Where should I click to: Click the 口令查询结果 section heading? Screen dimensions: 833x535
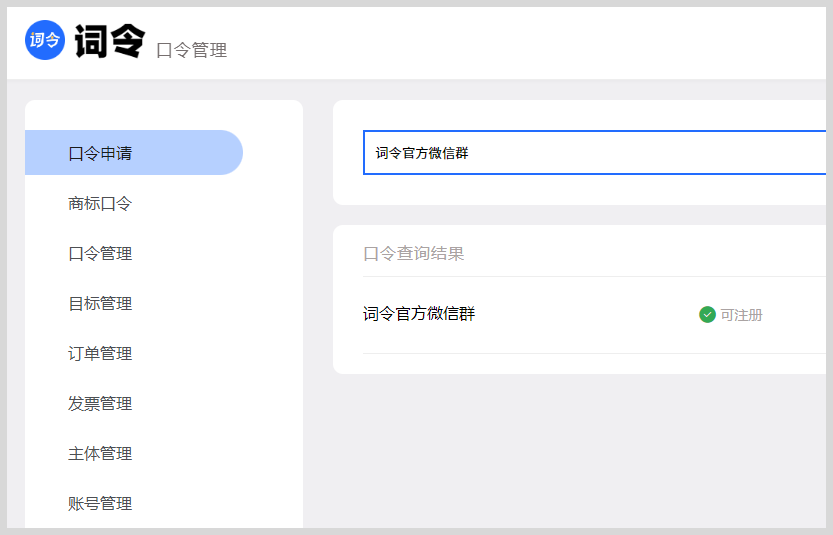414,253
